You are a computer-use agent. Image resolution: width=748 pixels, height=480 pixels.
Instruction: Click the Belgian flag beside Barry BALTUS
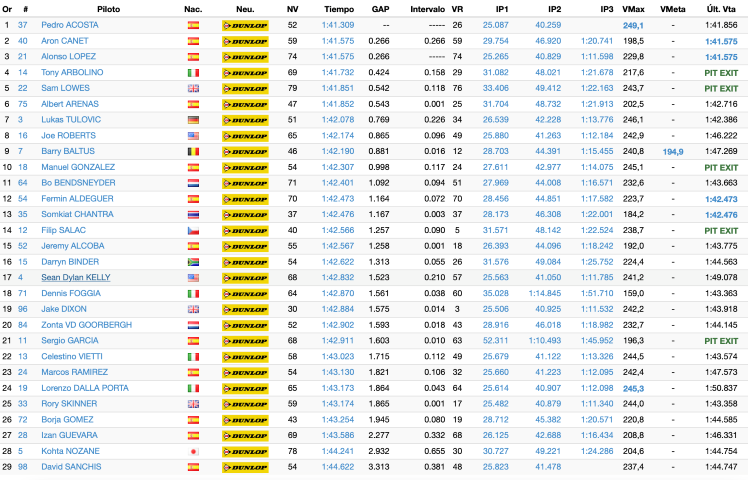(x=193, y=151)
